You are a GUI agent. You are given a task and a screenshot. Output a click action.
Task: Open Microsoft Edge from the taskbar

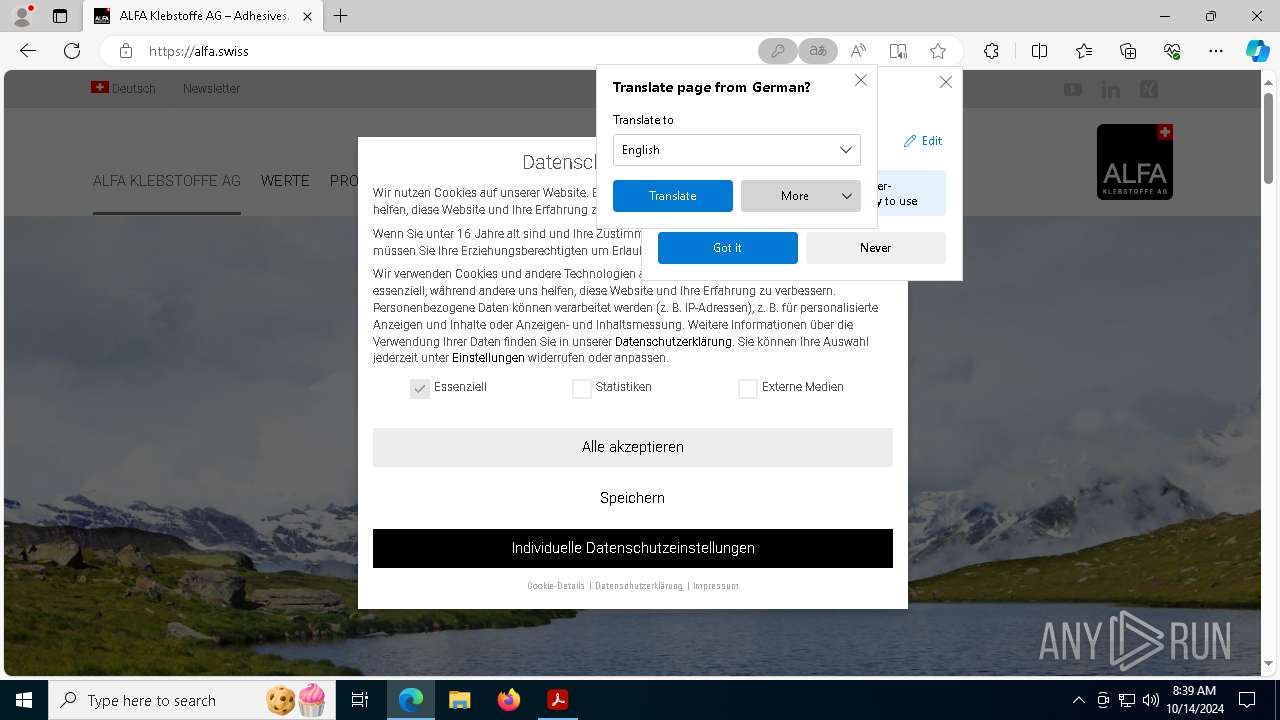click(411, 700)
